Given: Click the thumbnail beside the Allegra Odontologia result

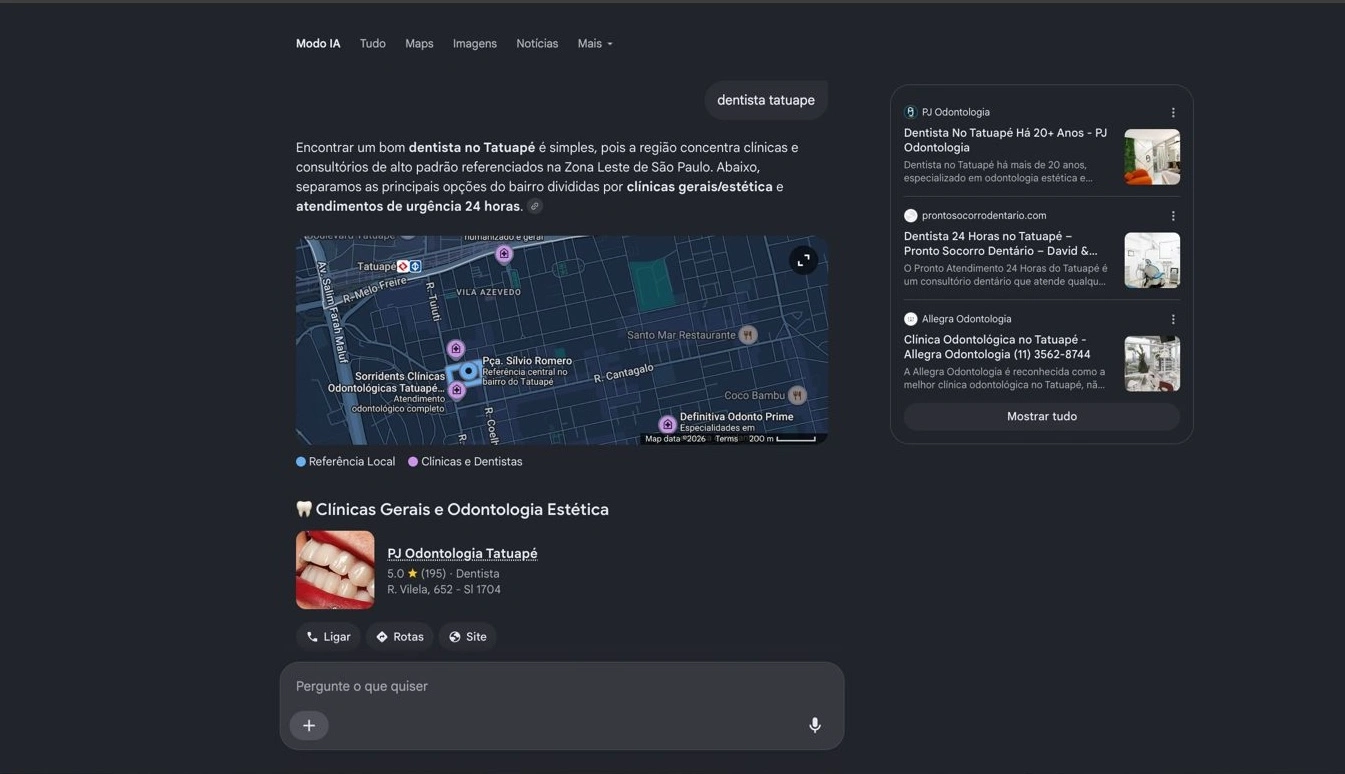Looking at the screenshot, I should click(1152, 364).
